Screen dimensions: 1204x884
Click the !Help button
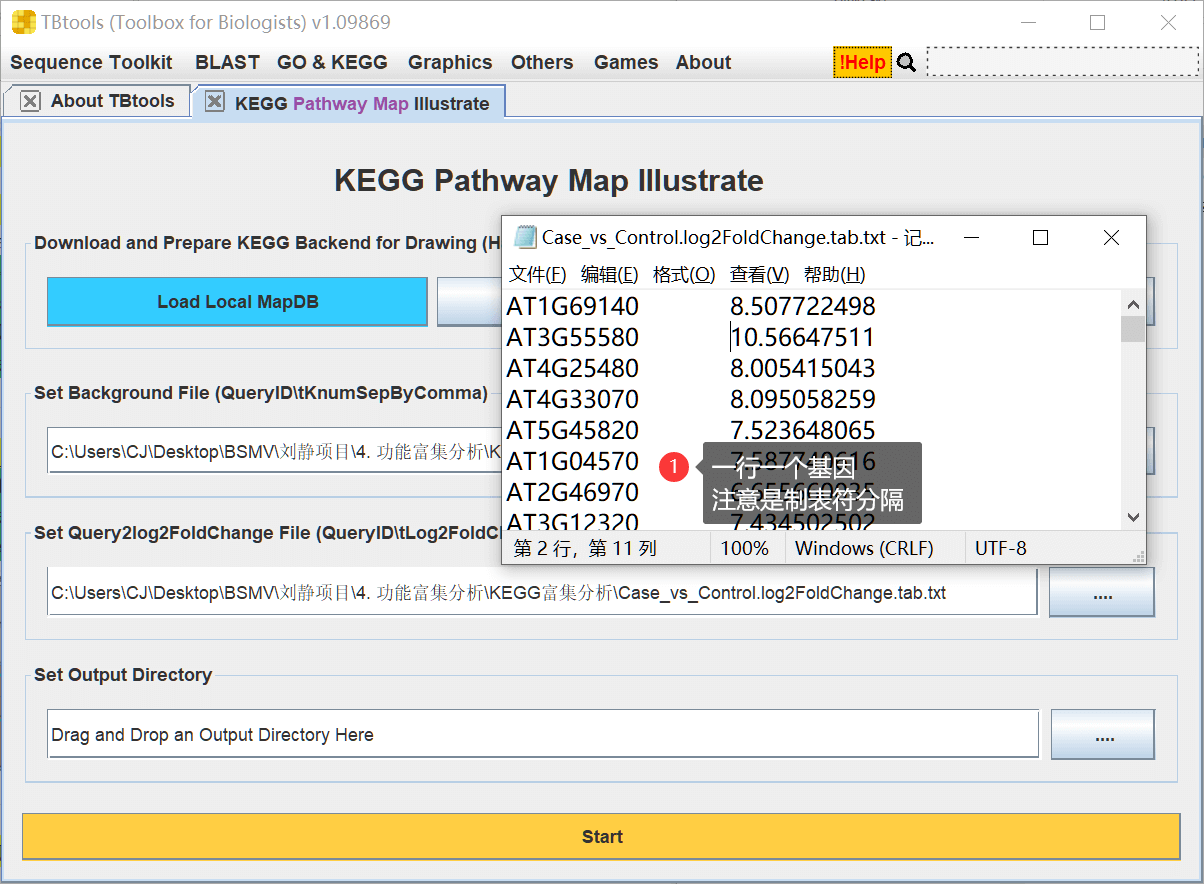coord(862,62)
